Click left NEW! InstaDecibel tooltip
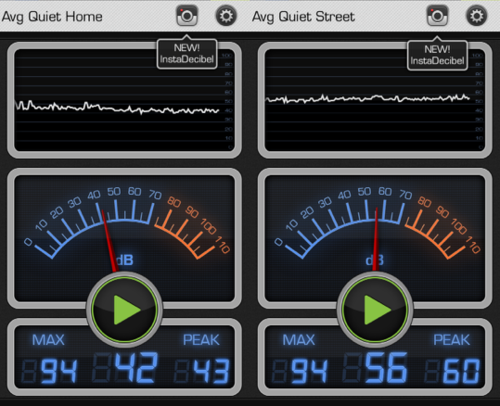Viewport: 500px width, 406px height. pyautogui.click(x=187, y=53)
